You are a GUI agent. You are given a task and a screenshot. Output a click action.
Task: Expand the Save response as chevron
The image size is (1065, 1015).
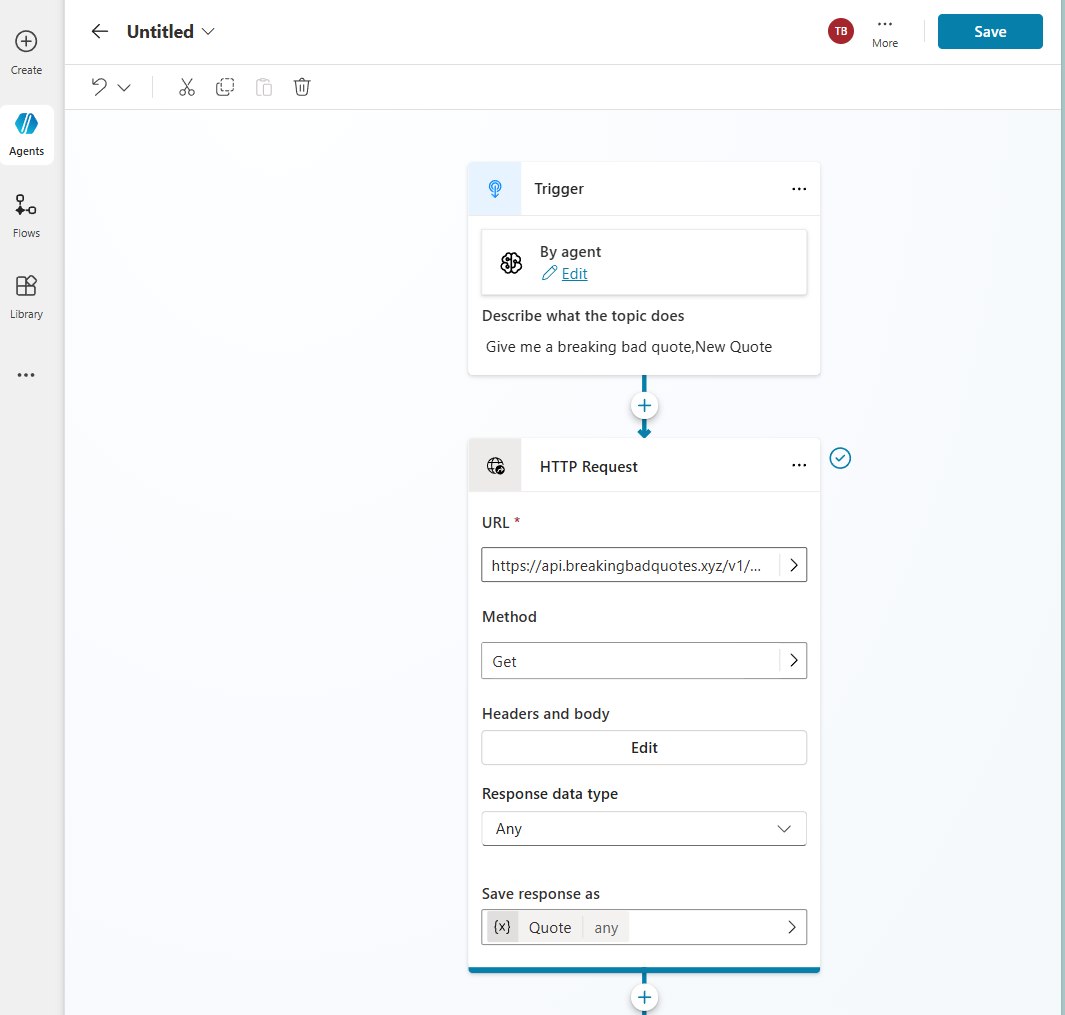click(791, 927)
